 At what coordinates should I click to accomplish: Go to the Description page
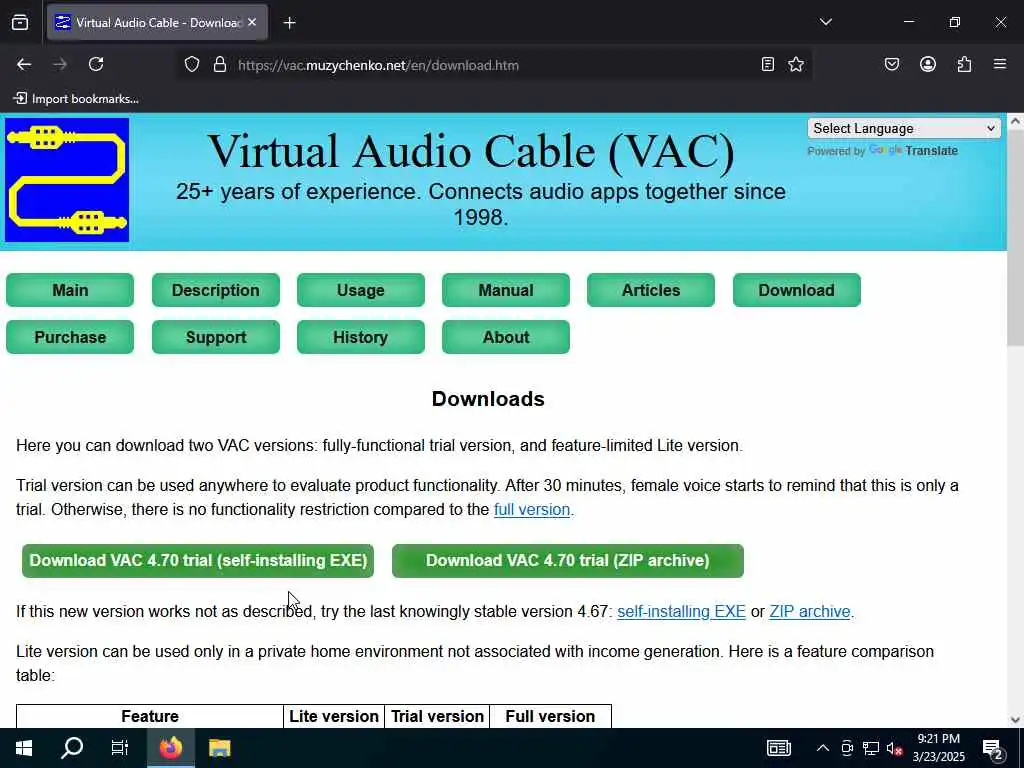(216, 290)
